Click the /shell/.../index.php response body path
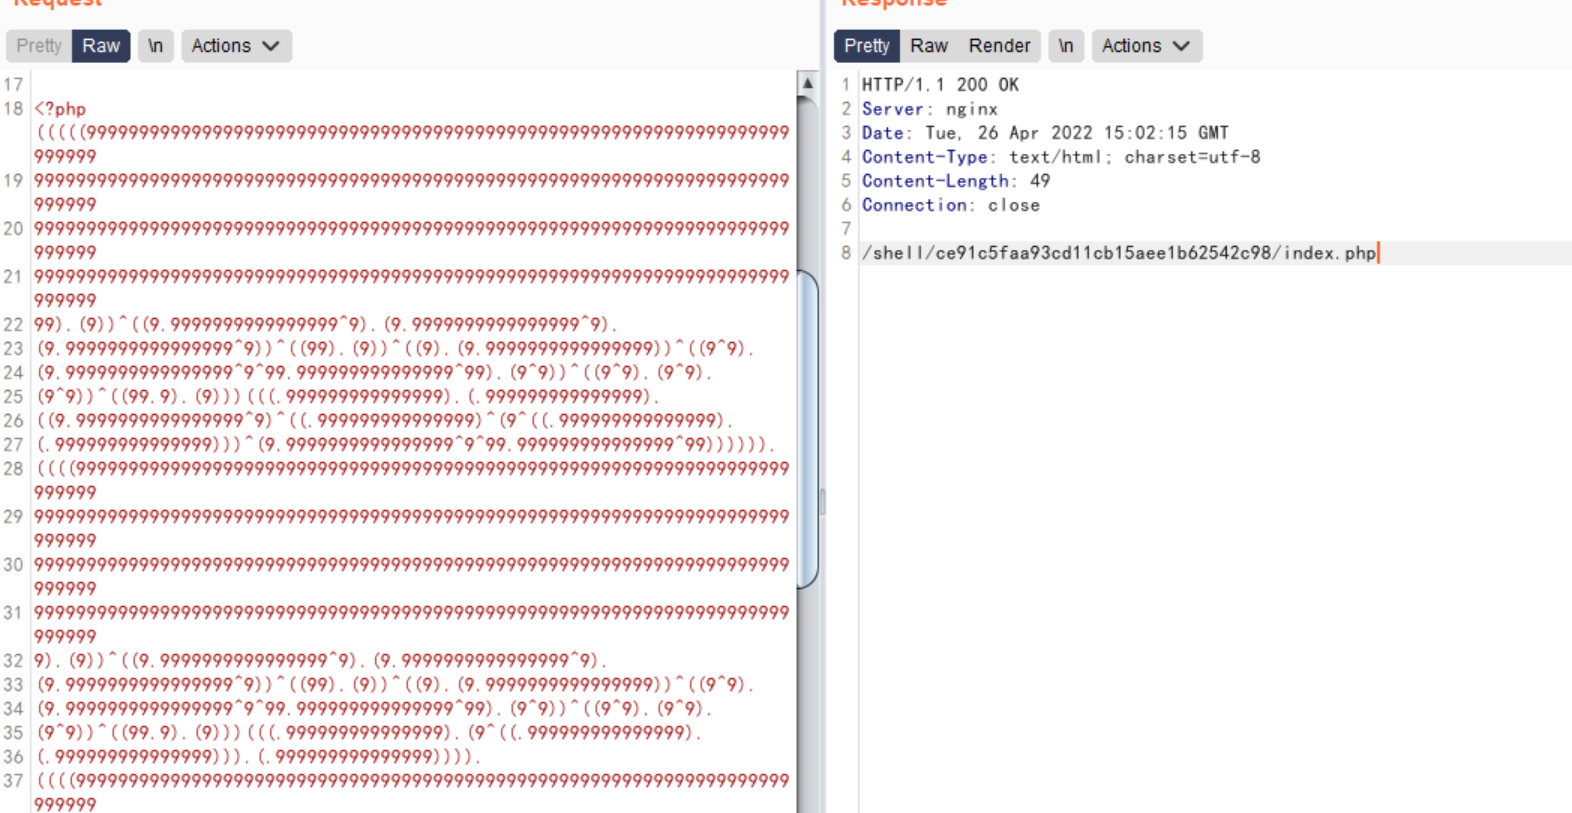1572x813 pixels. pos(1119,253)
